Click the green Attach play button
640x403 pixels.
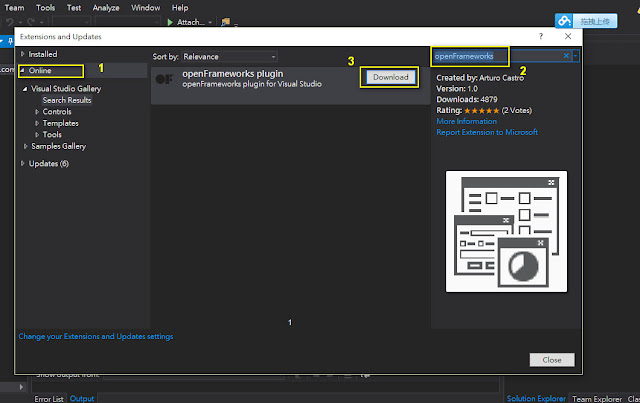(170, 22)
